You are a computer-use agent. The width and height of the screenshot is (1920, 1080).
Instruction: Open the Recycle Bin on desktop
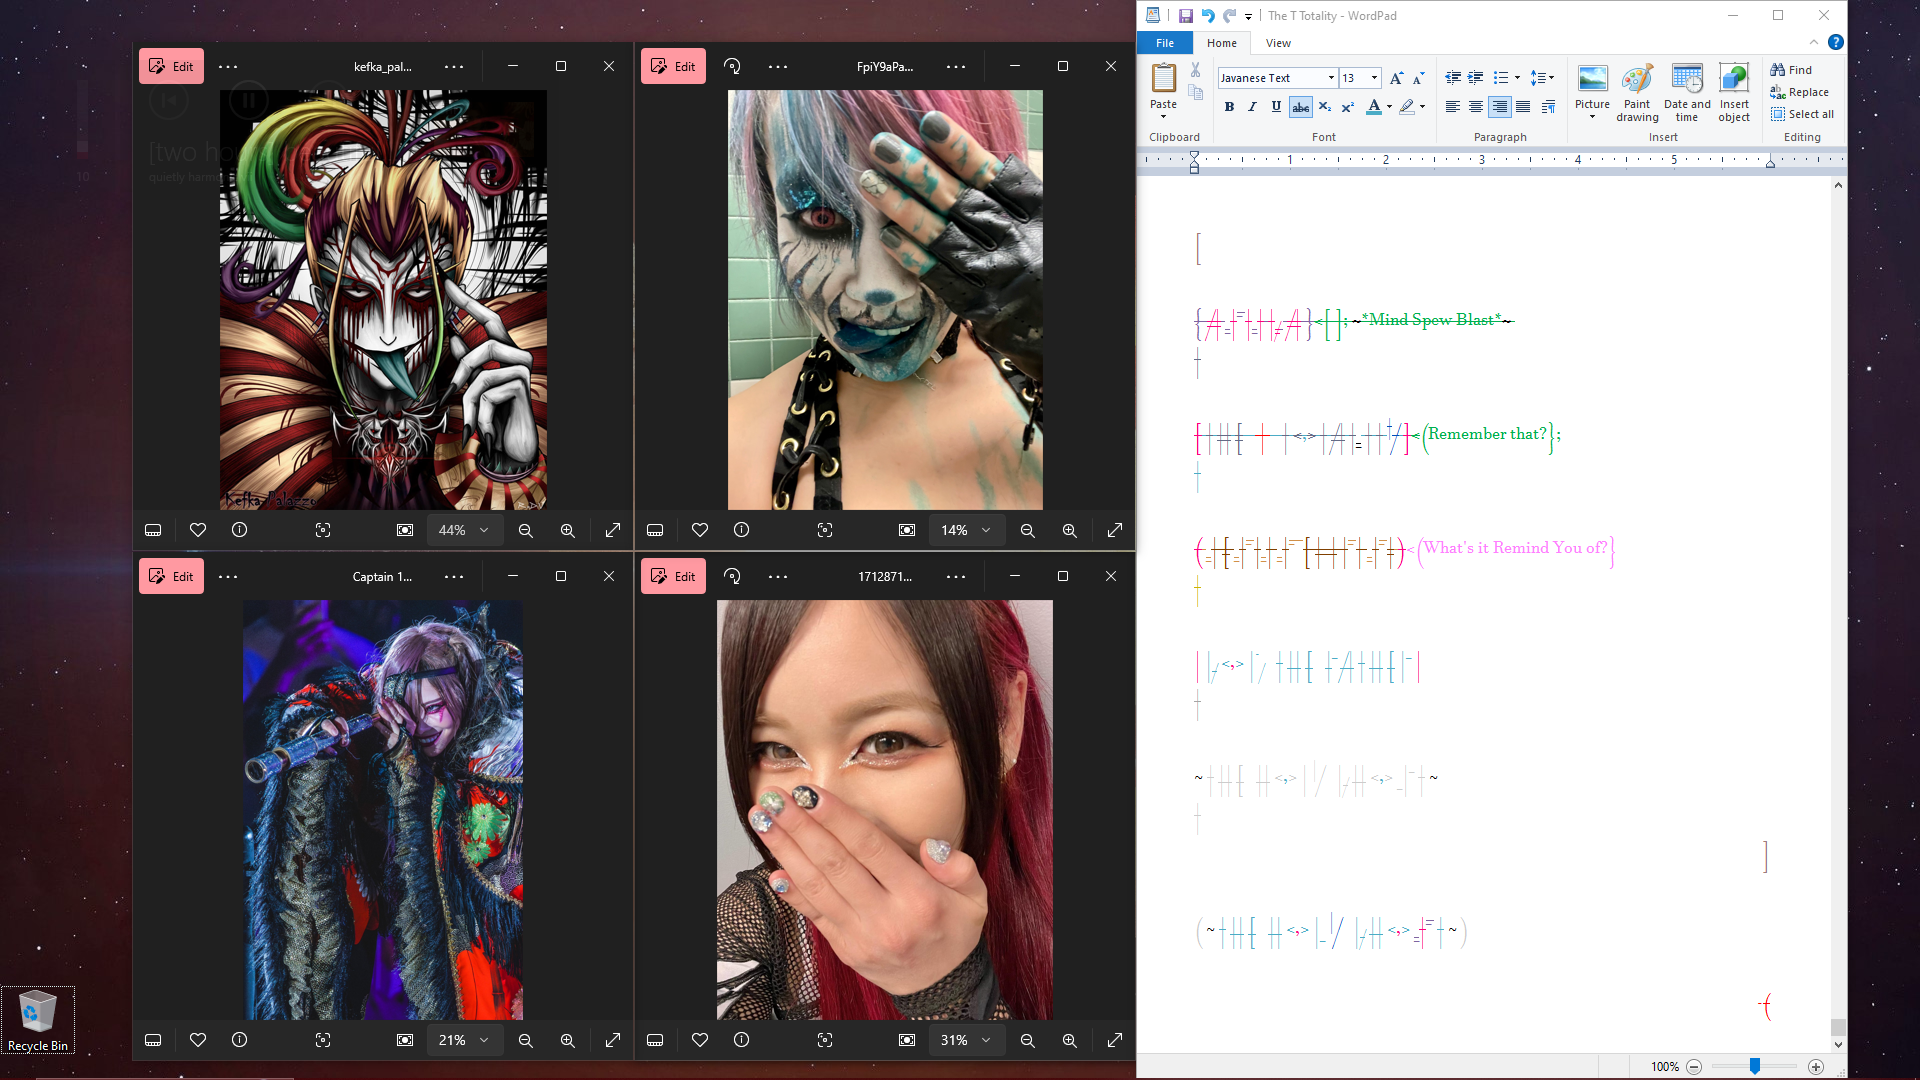(x=38, y=1020)
